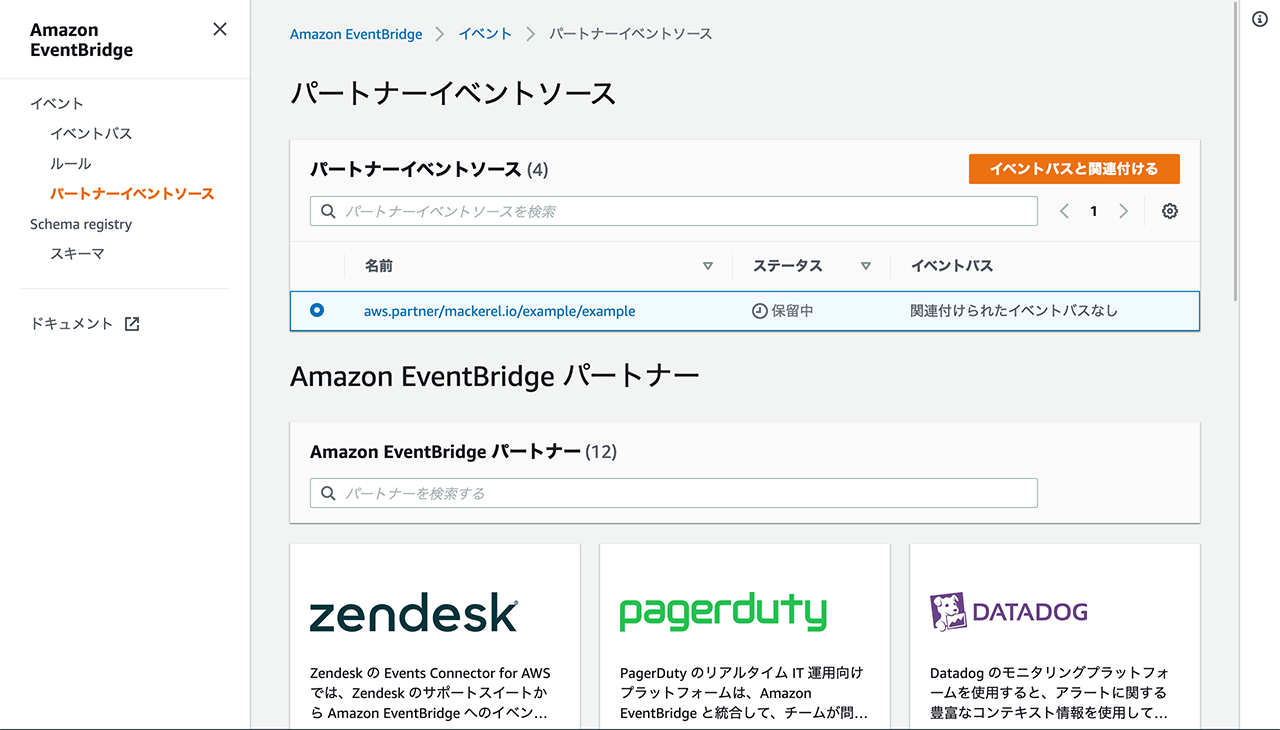Image resolution: width=1280 pixels, height=730 pixels.
Task: Click the Datadog logo
Action: (1008, 612)
